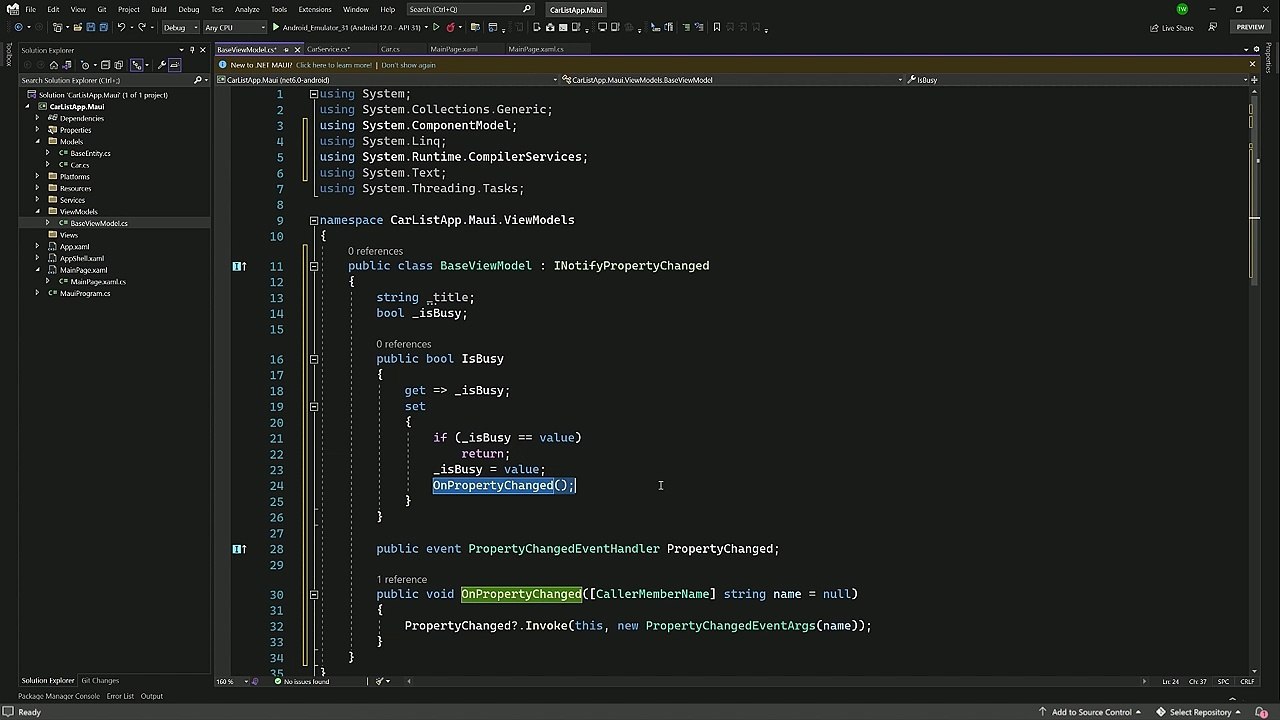Open Properties wrench in Solution Explorer toolbar
This screenshot has width=1280, height=720.
click(x=162, y=65)
